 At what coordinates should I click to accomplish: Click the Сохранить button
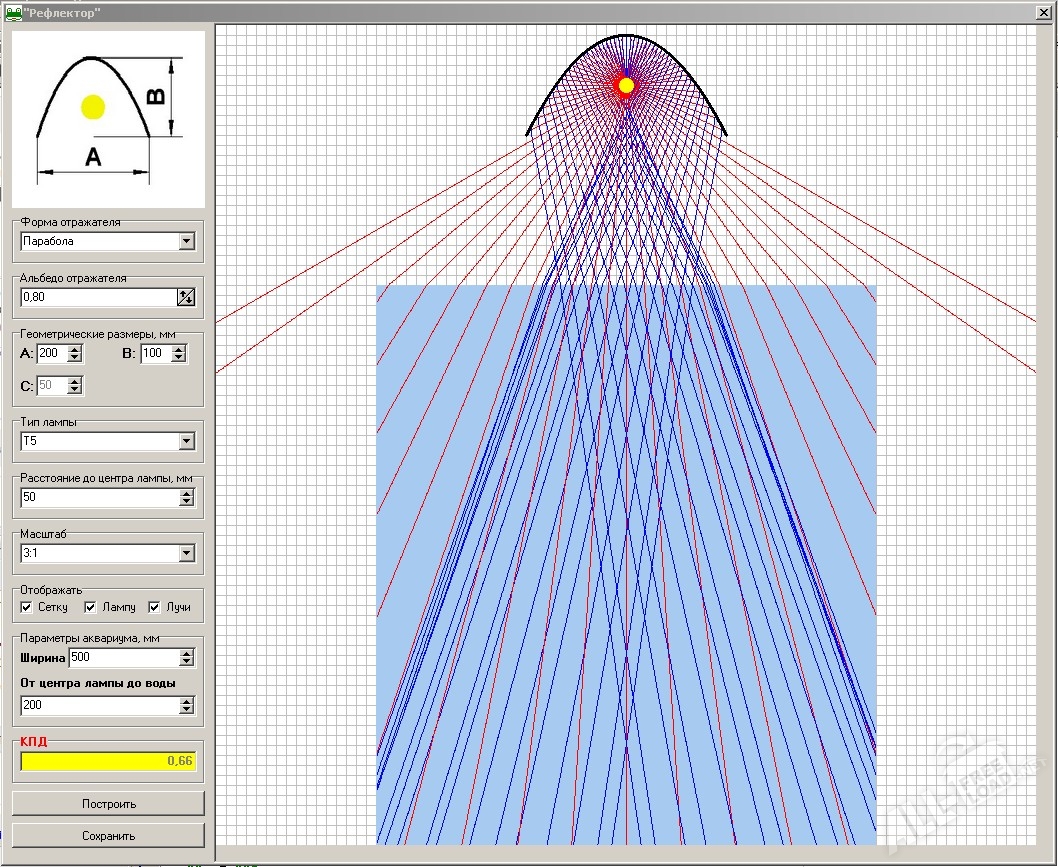pos(108,835)
